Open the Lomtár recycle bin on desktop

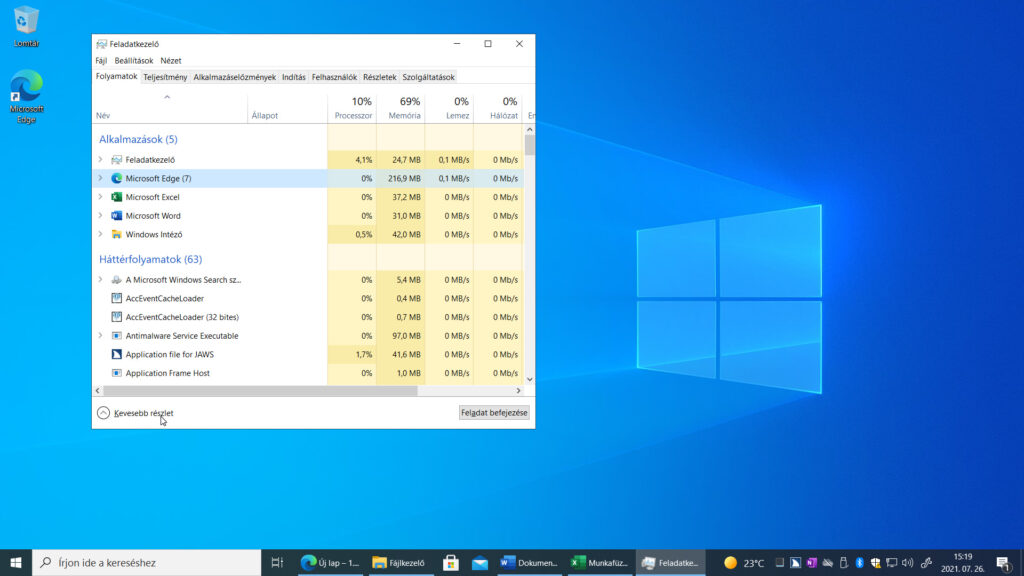[26, 26]
